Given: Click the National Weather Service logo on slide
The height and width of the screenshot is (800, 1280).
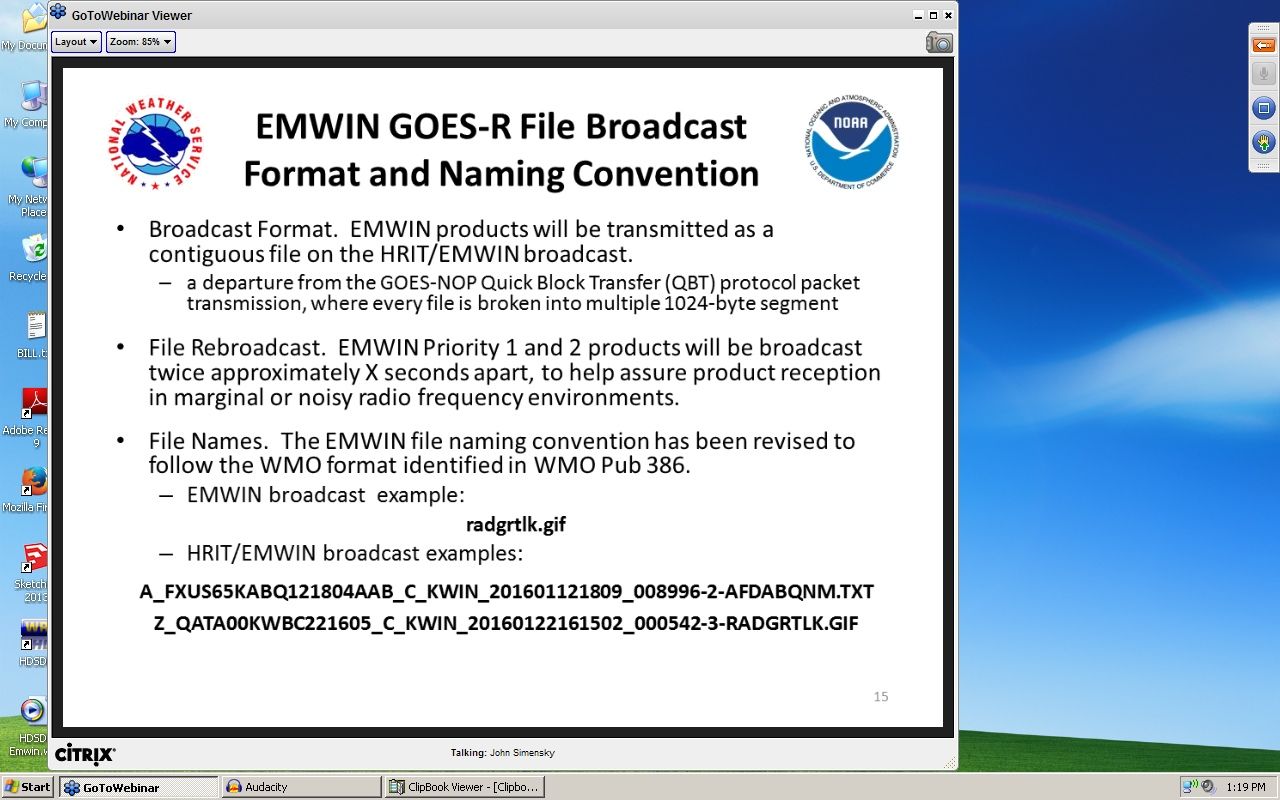Looking at the screenshot, I should tap(156, 144).
